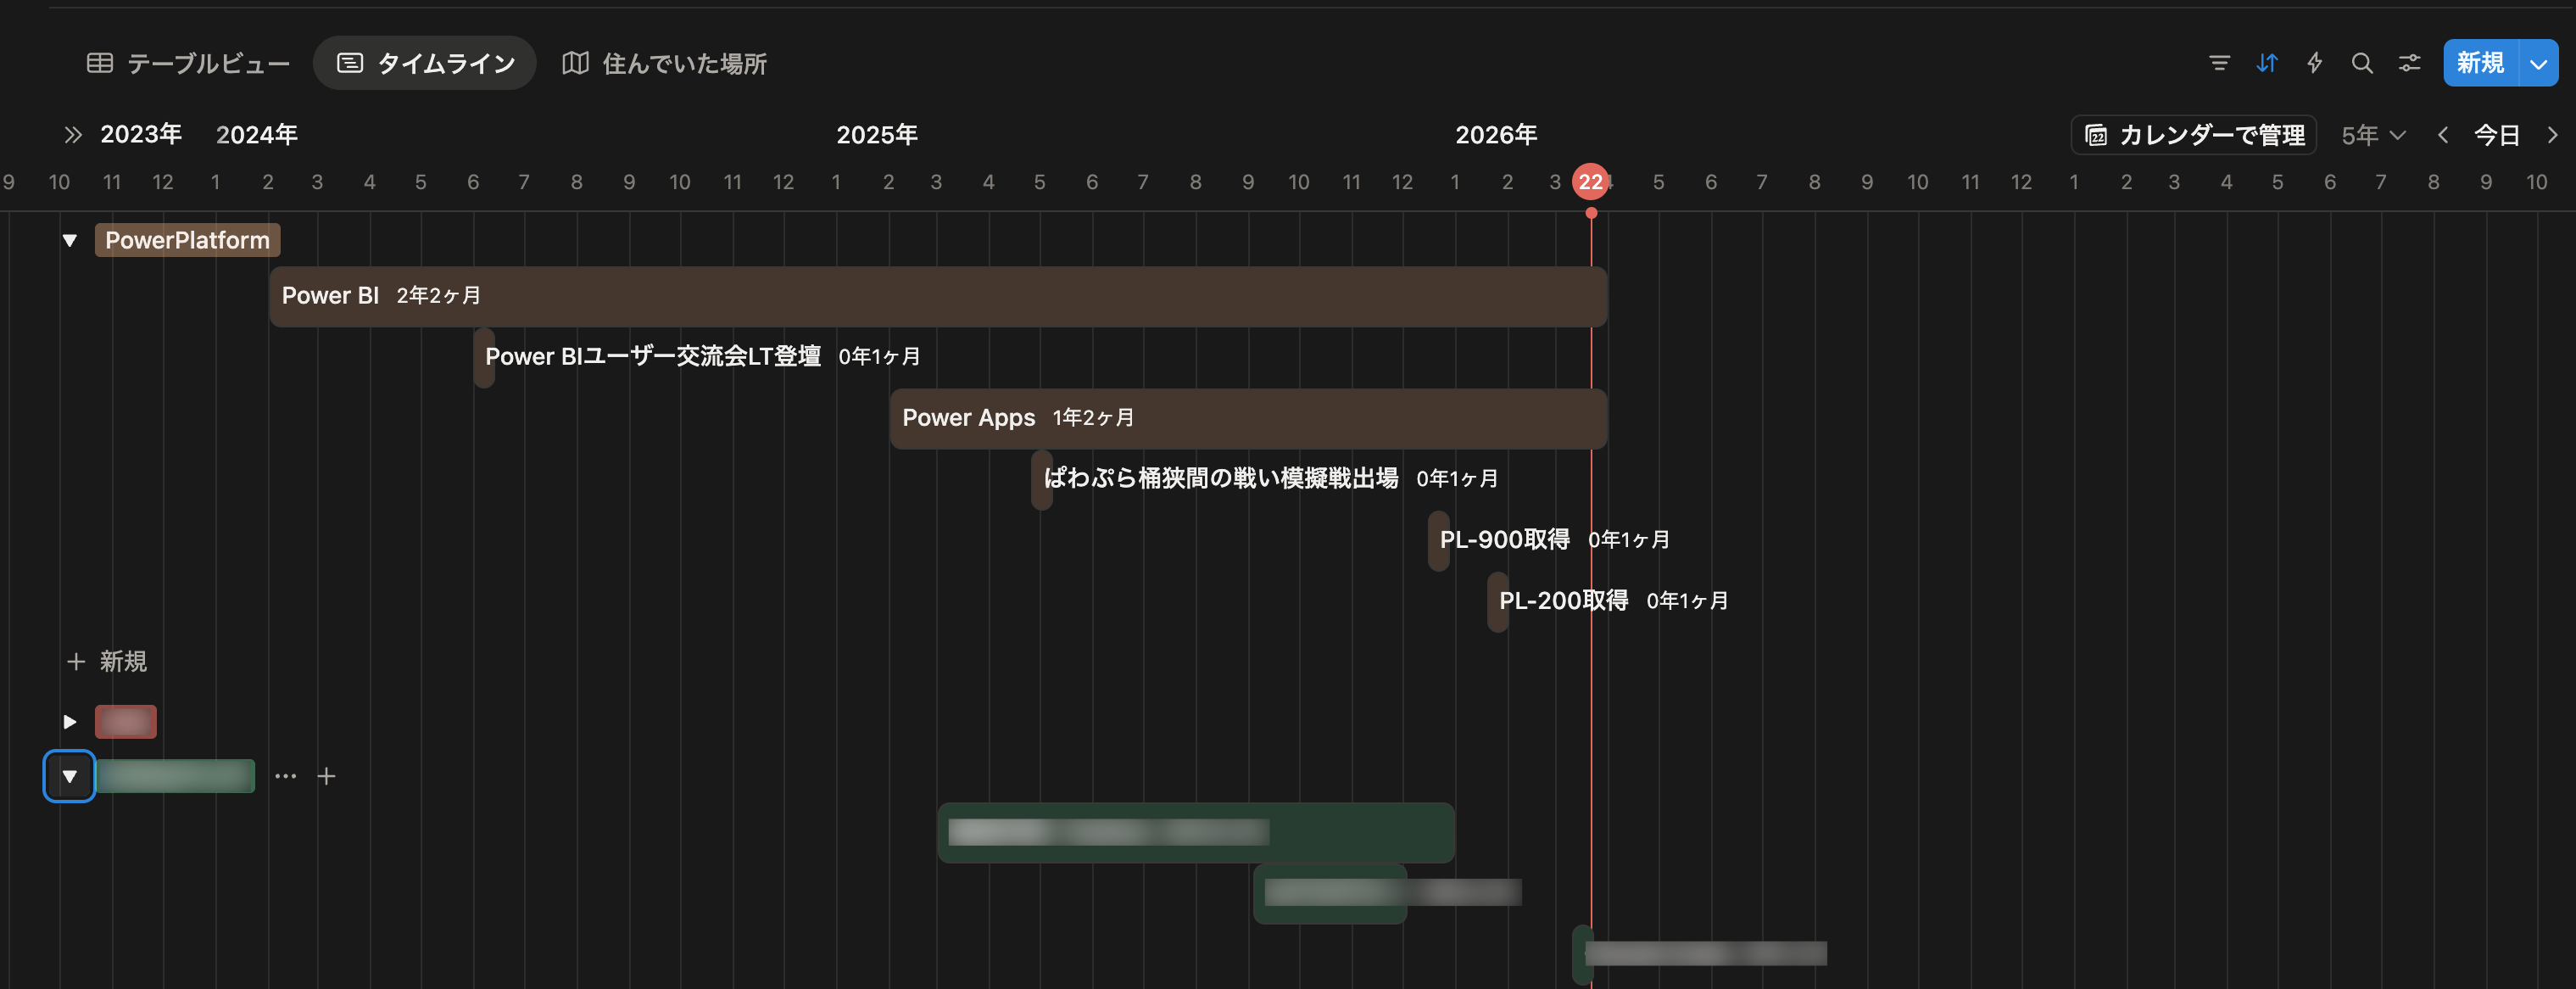The height and width of the screenshot is (989, 2576).
Task: Open the dropdown arrow beside 新規 button
Action: pyautogui.click(x=2538, y=63)
